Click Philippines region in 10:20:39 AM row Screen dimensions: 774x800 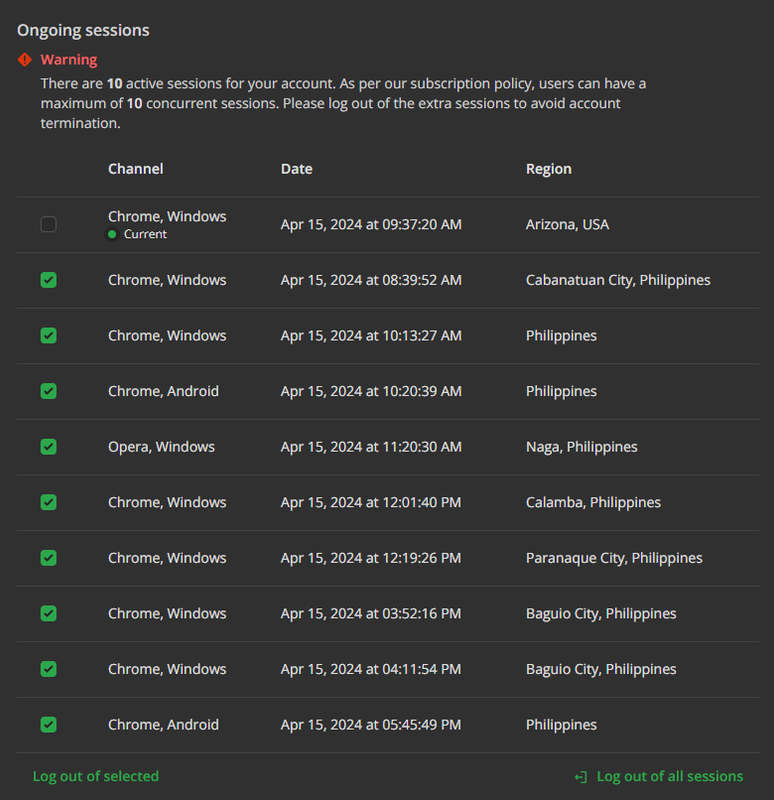(x=561, y=391)
